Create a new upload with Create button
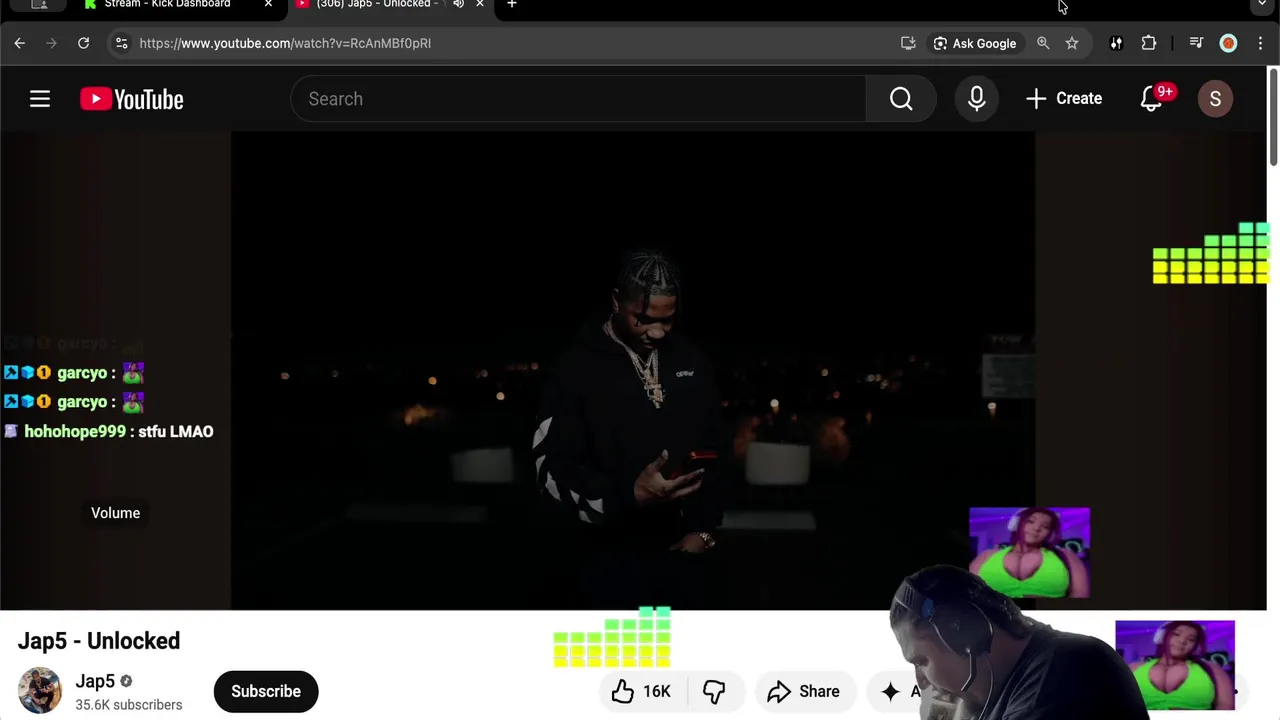The height and width of the screenshot is (720, 1280). [x=1064, y=99]
